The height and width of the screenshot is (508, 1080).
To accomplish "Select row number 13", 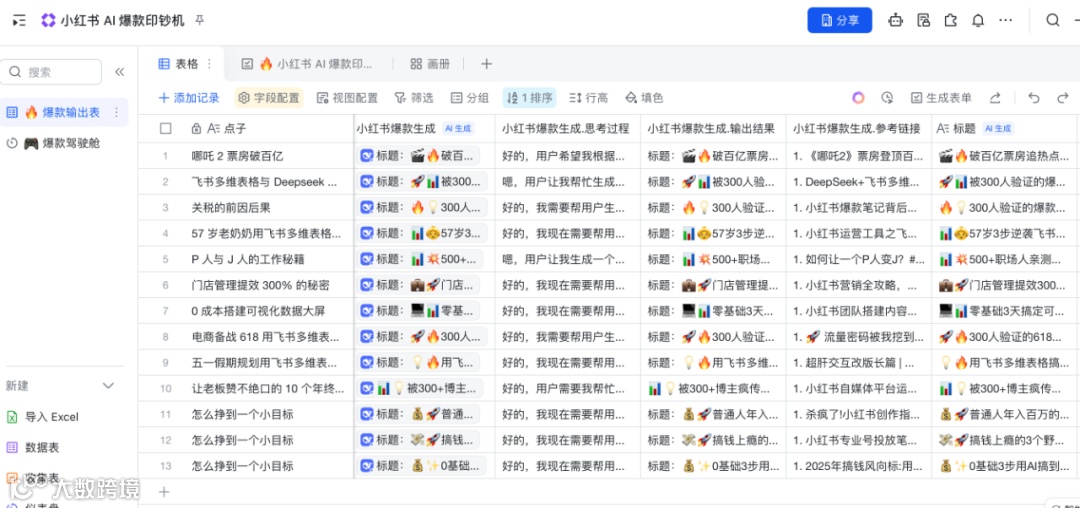I will click(x=165, y=466).
